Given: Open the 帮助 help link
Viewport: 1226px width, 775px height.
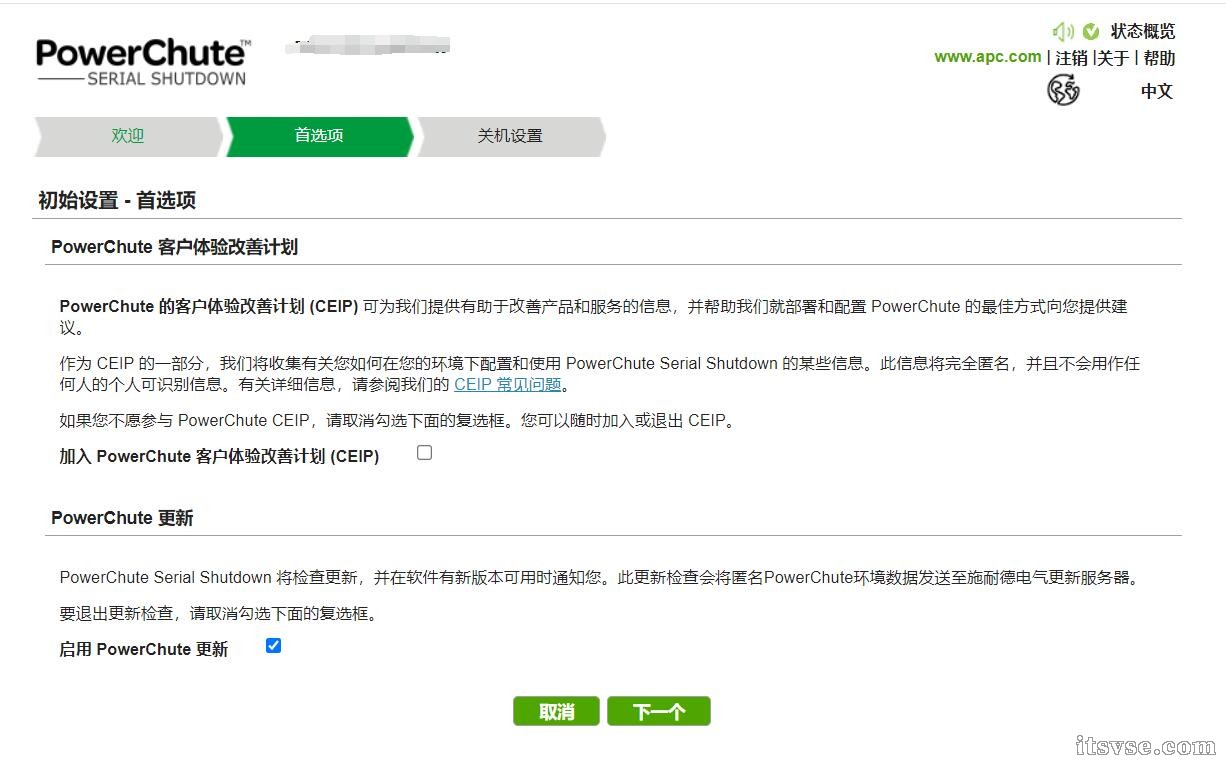Looking at the screenshot, I should (1160, 58).
